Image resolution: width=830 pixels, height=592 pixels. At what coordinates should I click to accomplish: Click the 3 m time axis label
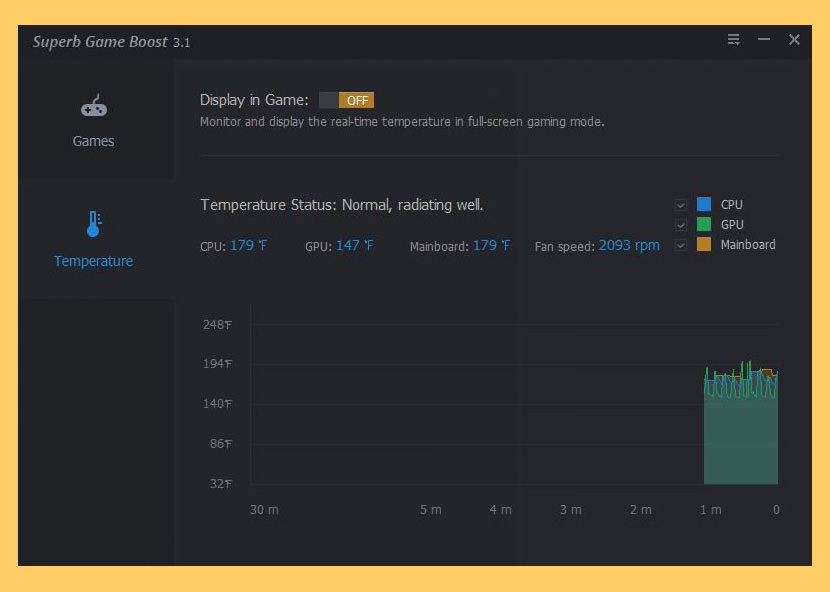pos(571,510)
